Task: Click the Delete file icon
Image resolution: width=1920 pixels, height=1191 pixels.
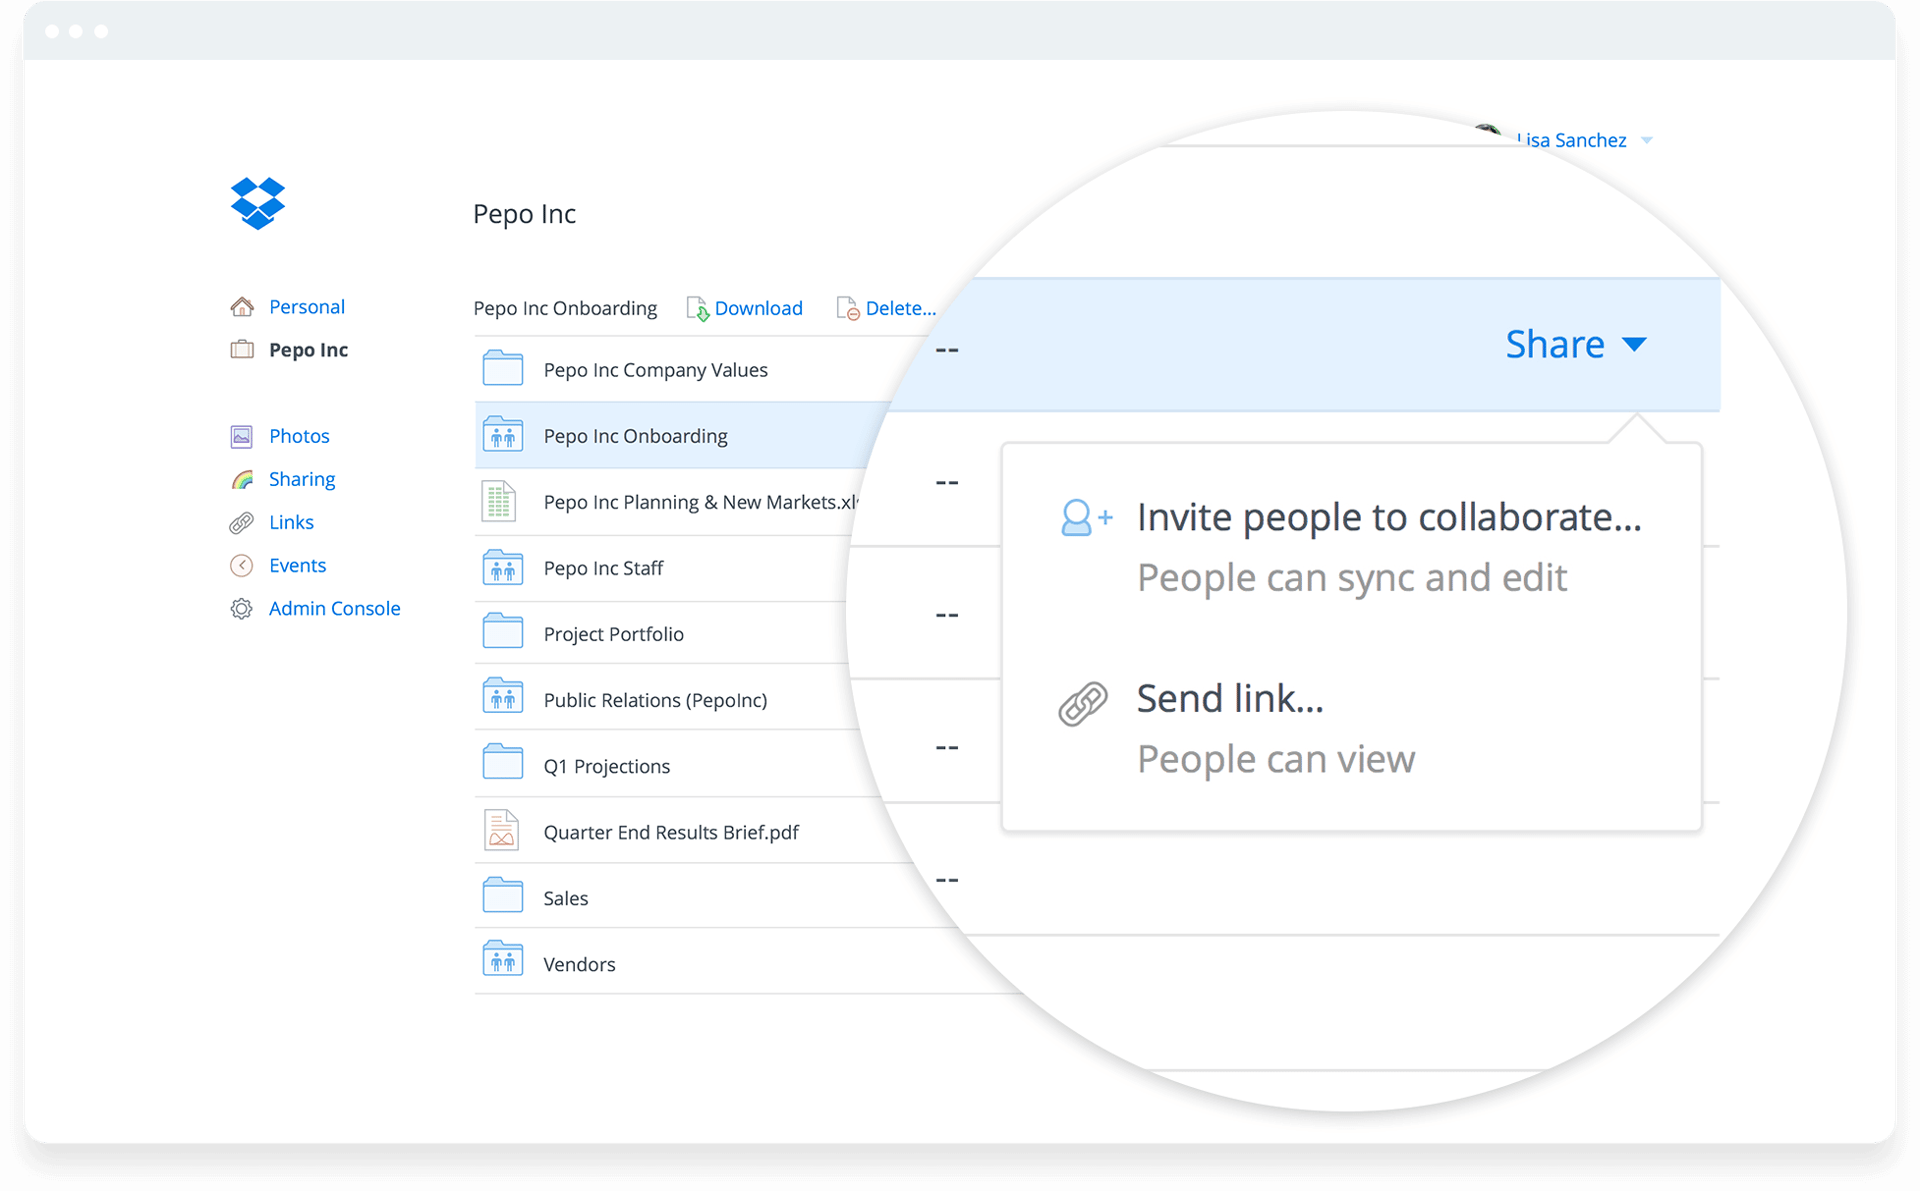Action: point(847,309)
